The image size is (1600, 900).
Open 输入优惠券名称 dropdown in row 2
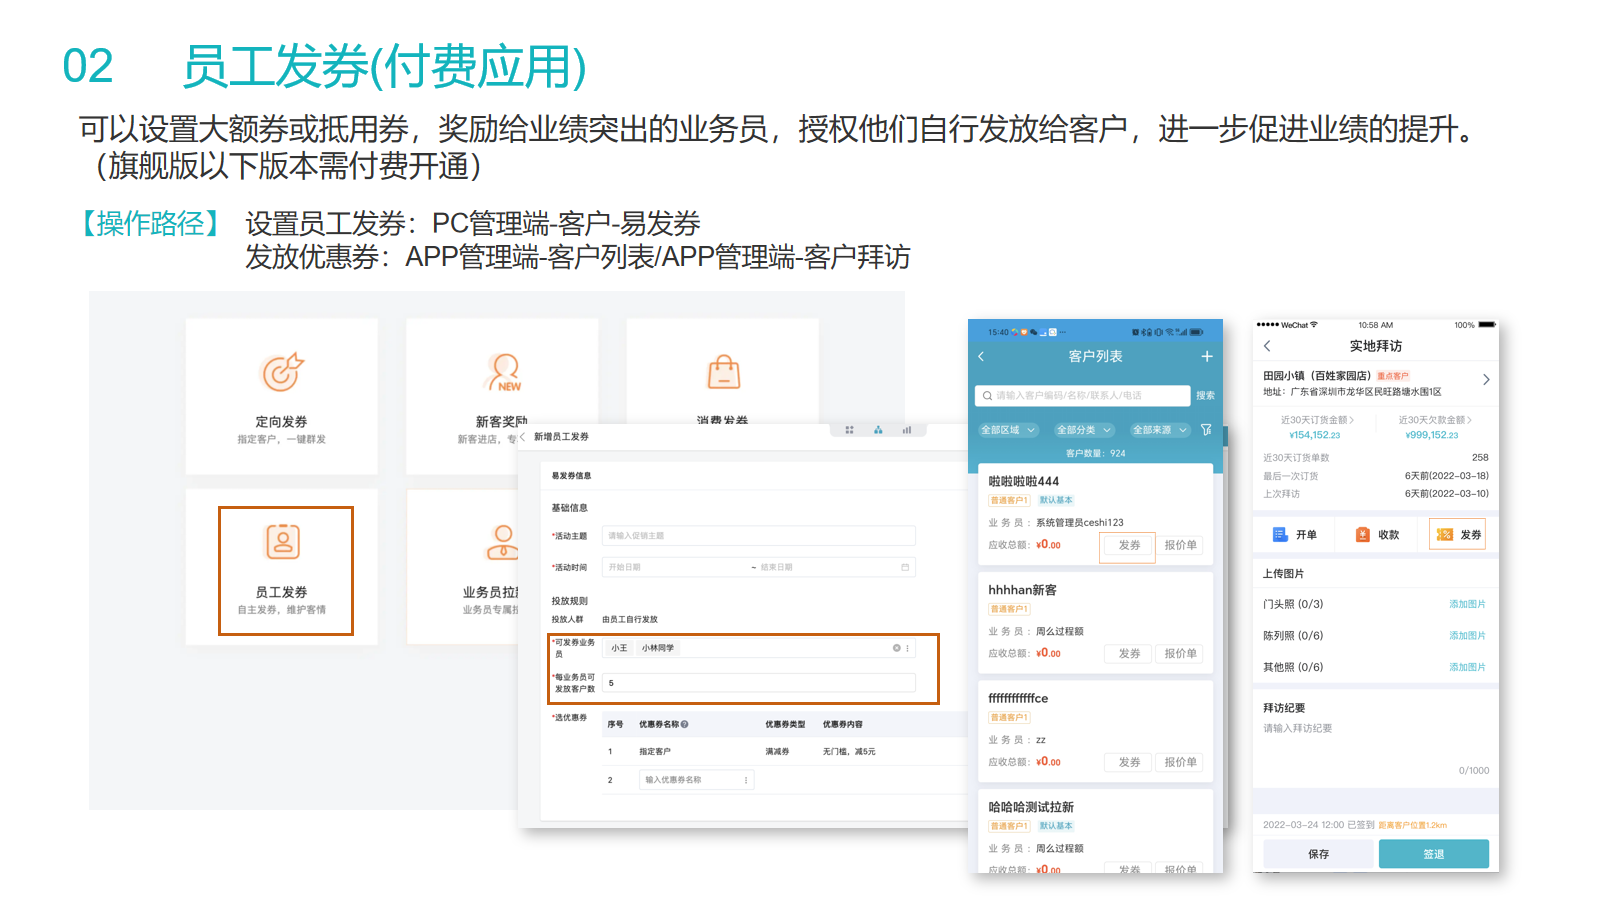696,780
